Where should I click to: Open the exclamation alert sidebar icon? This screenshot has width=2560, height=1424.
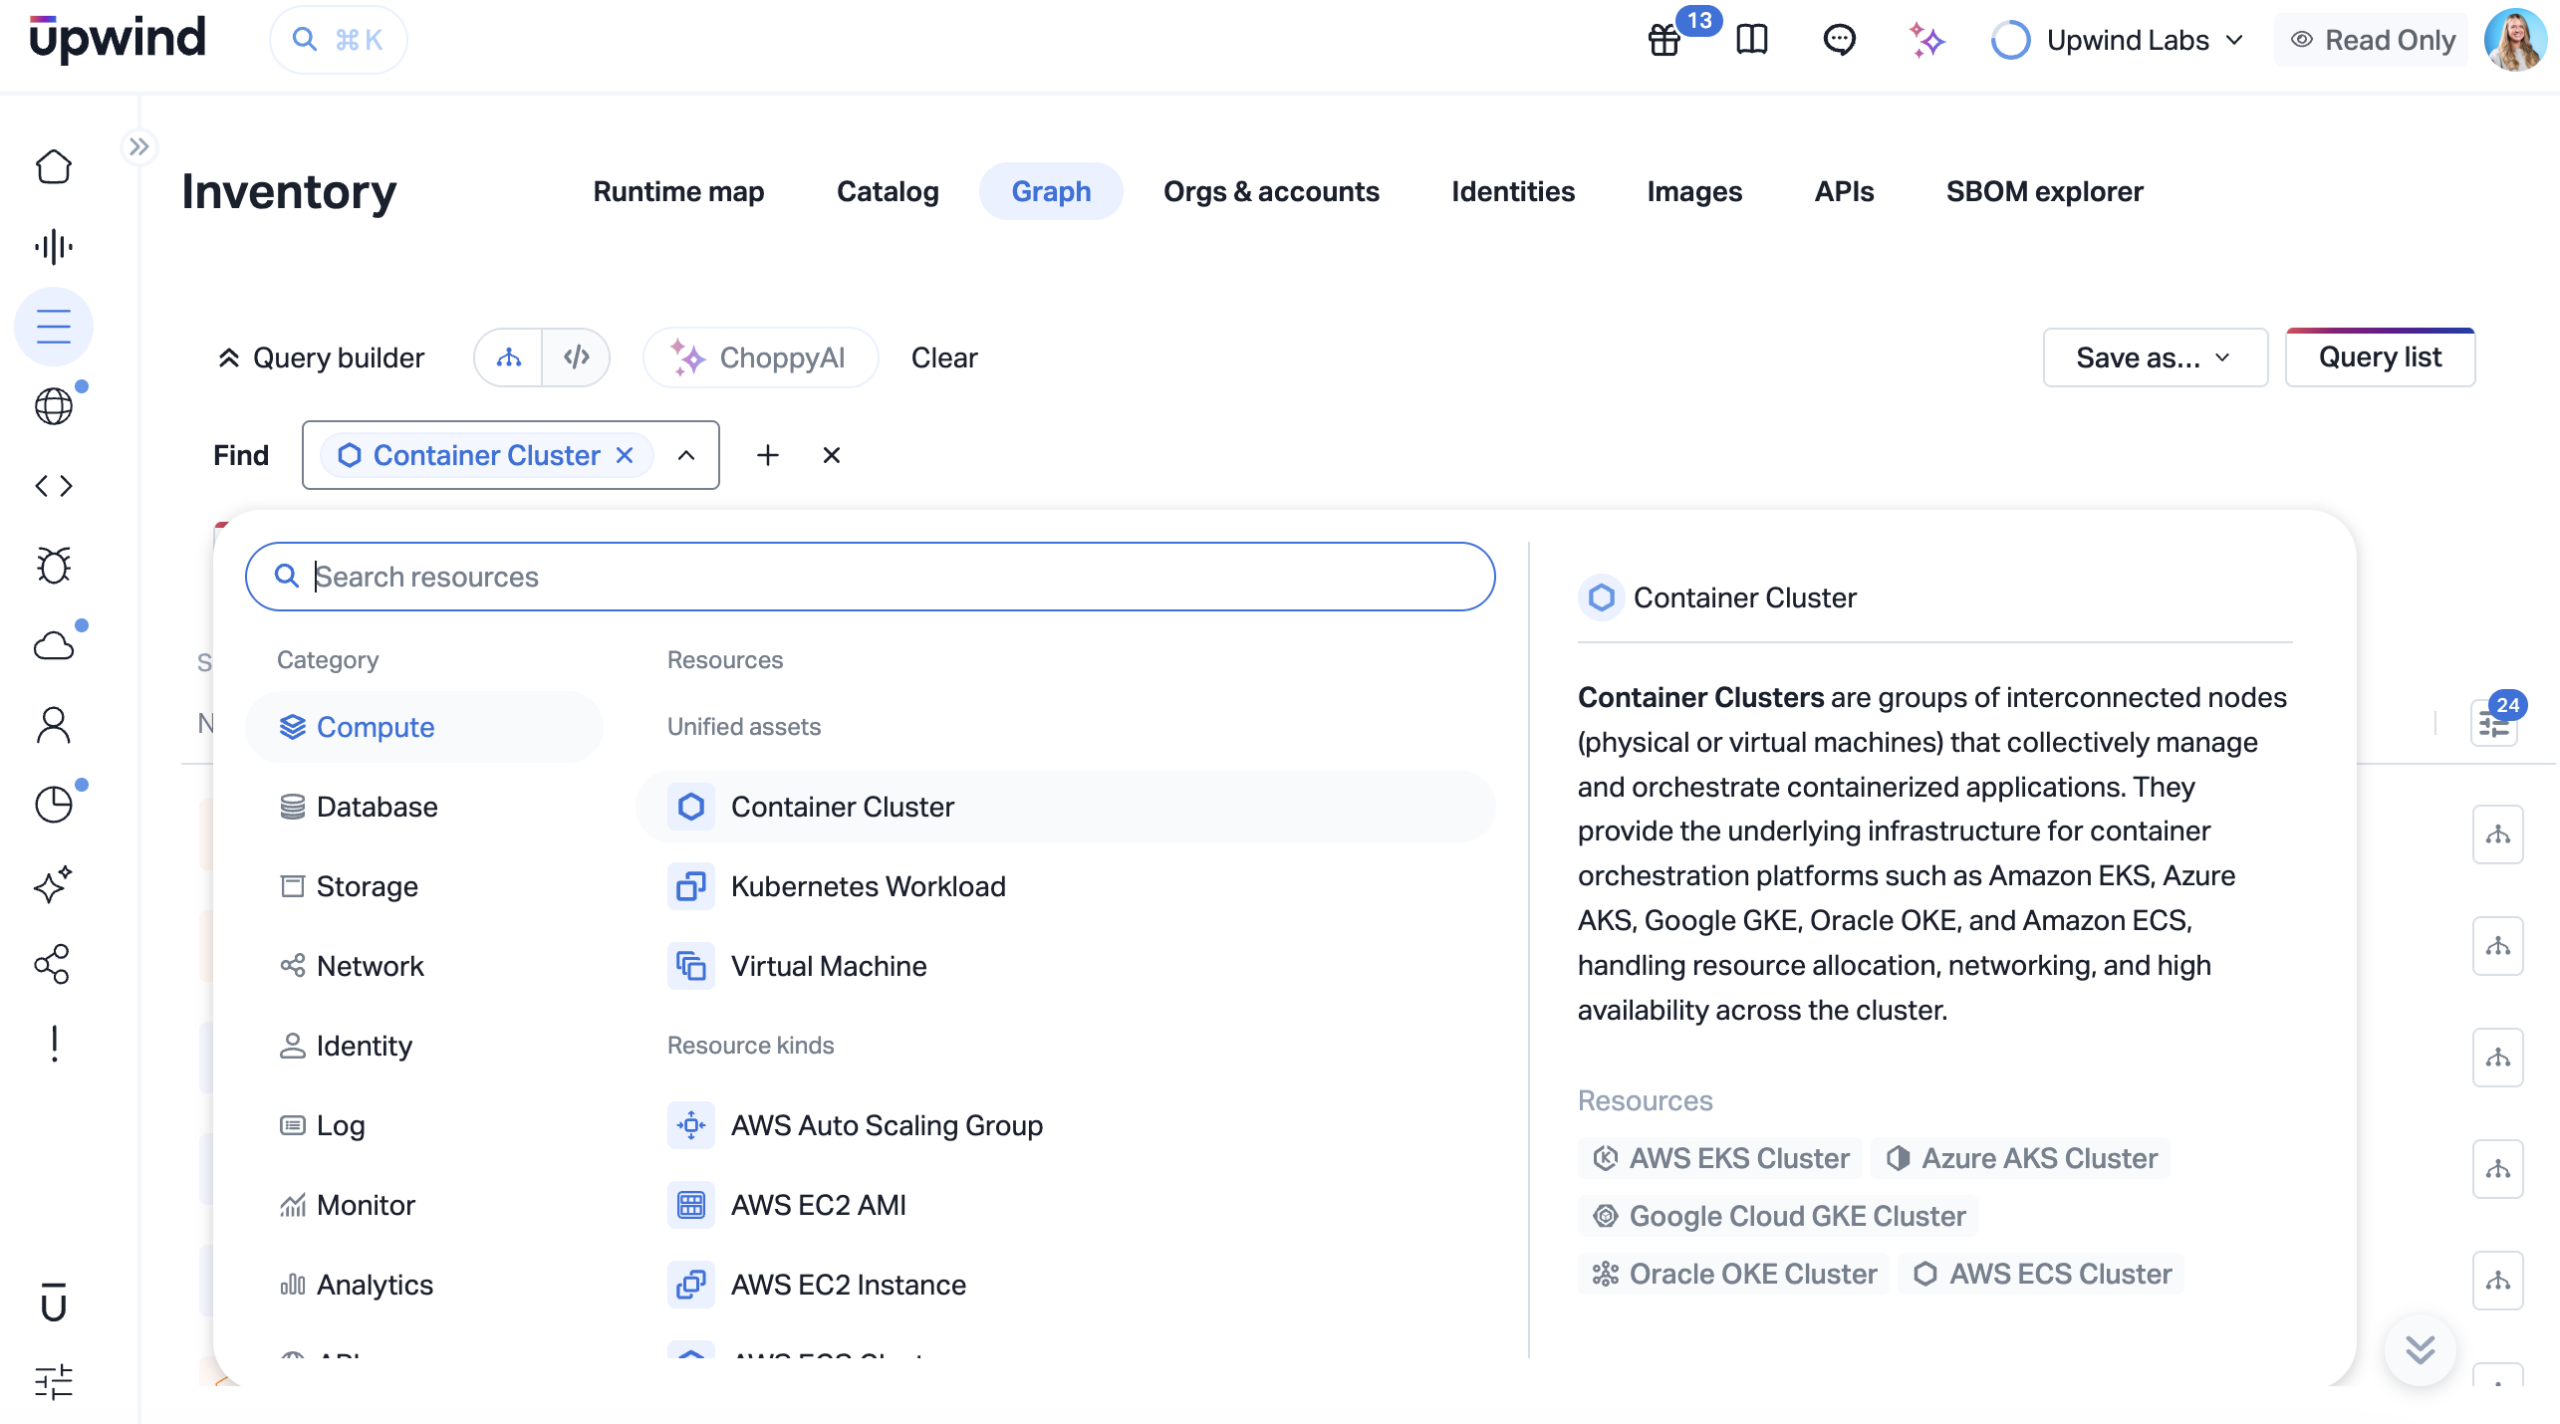[54, 1044]
